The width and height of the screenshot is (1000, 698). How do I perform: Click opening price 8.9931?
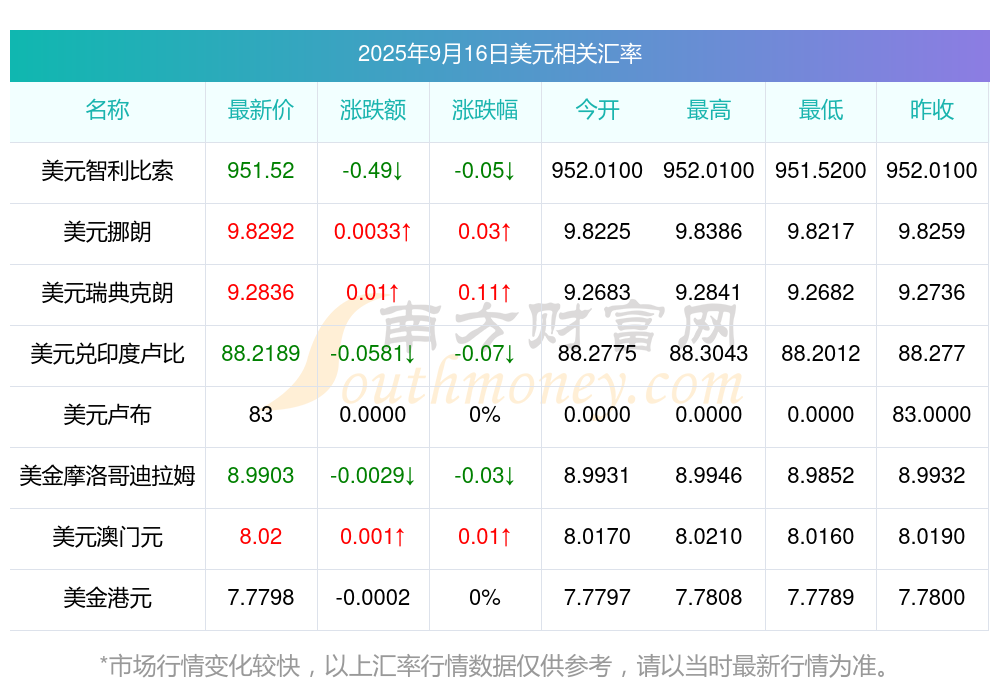[x=597, y=476]
